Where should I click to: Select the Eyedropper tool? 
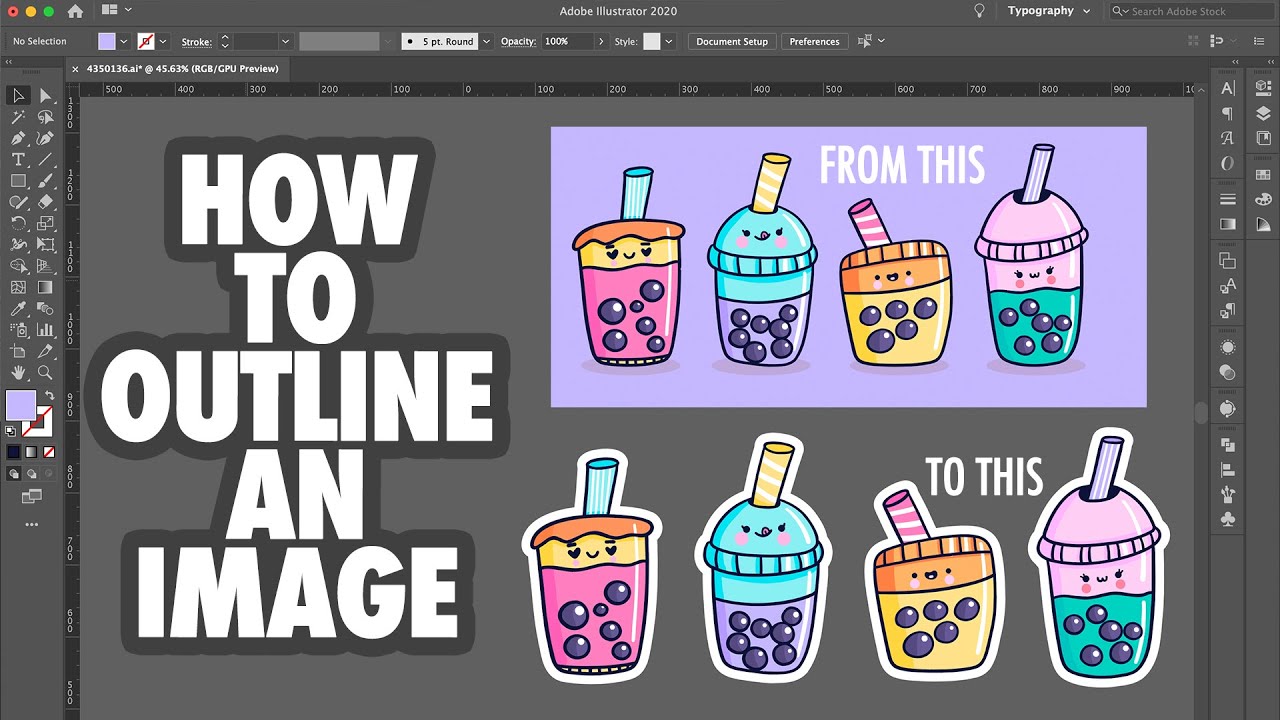tap(18, 308)
